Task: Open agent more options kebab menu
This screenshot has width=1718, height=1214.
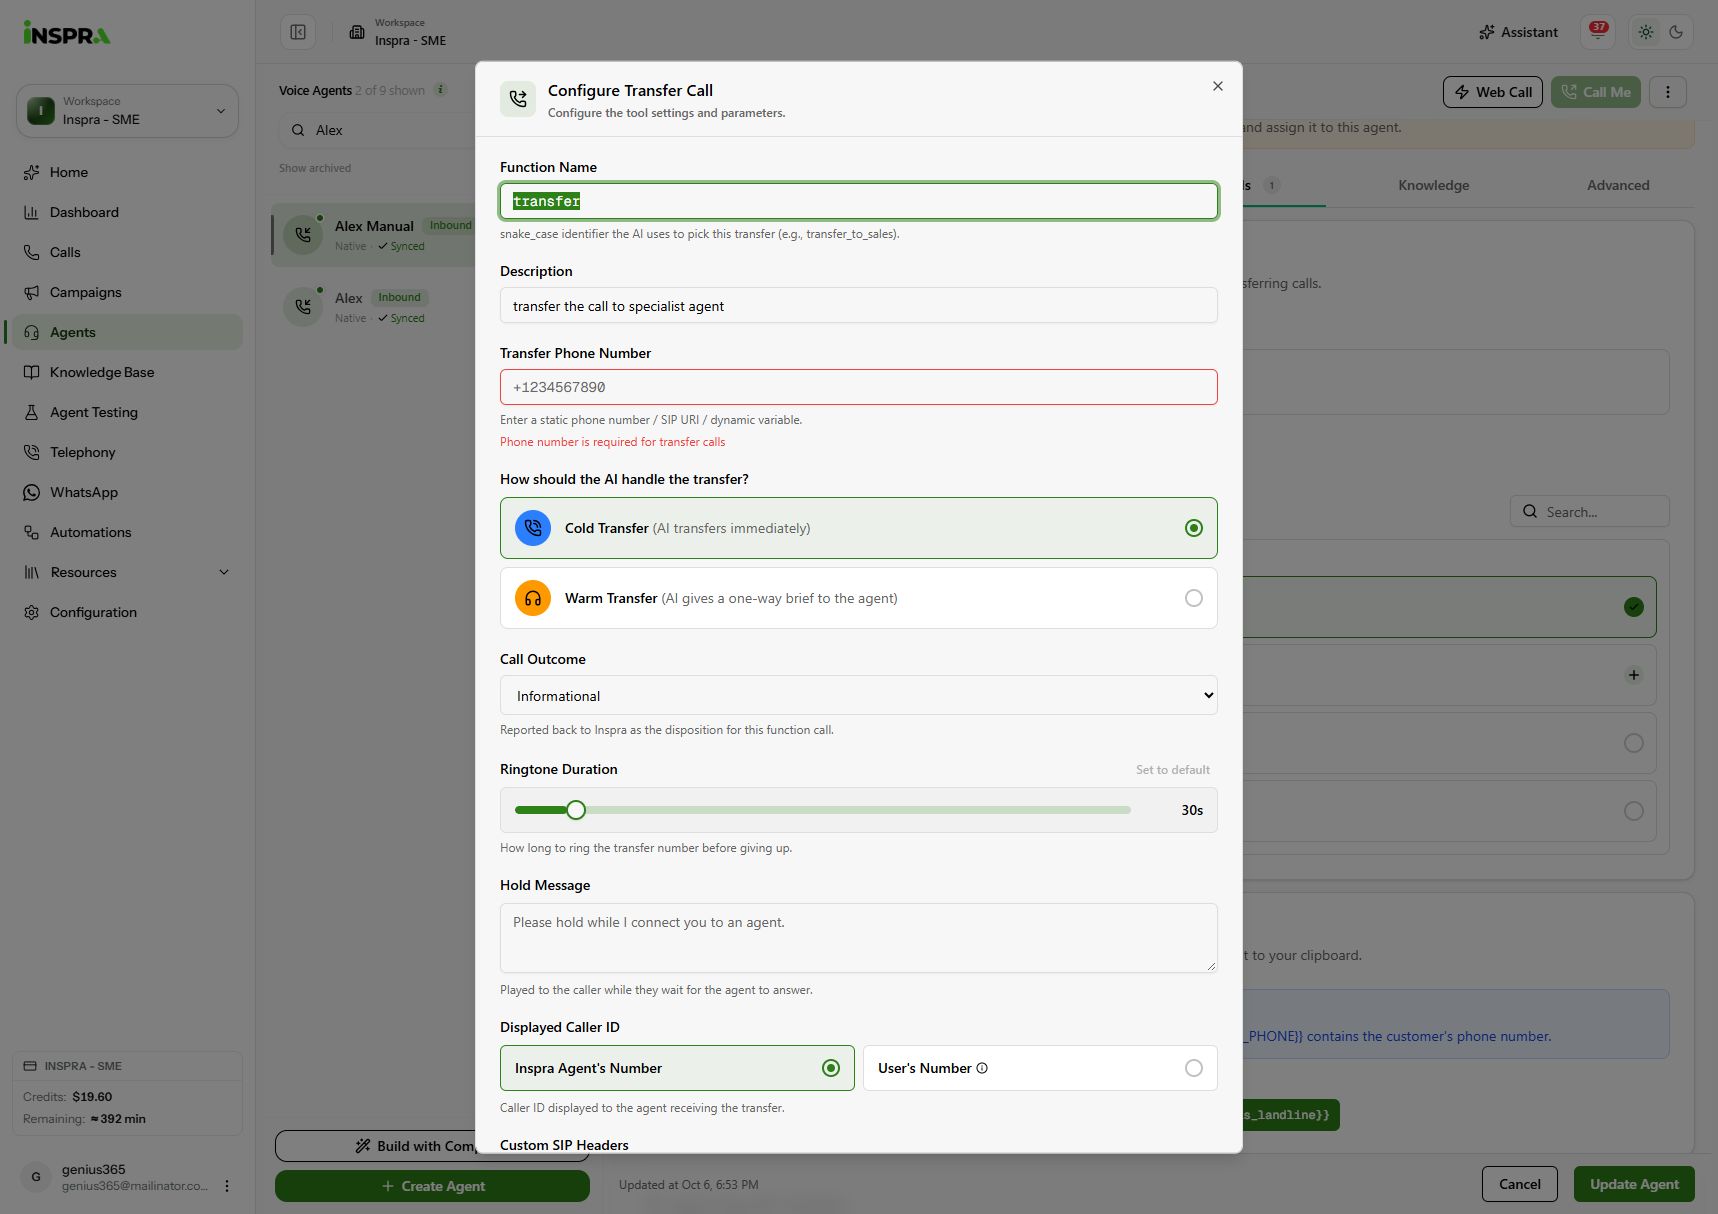Action: [1668, 92]
